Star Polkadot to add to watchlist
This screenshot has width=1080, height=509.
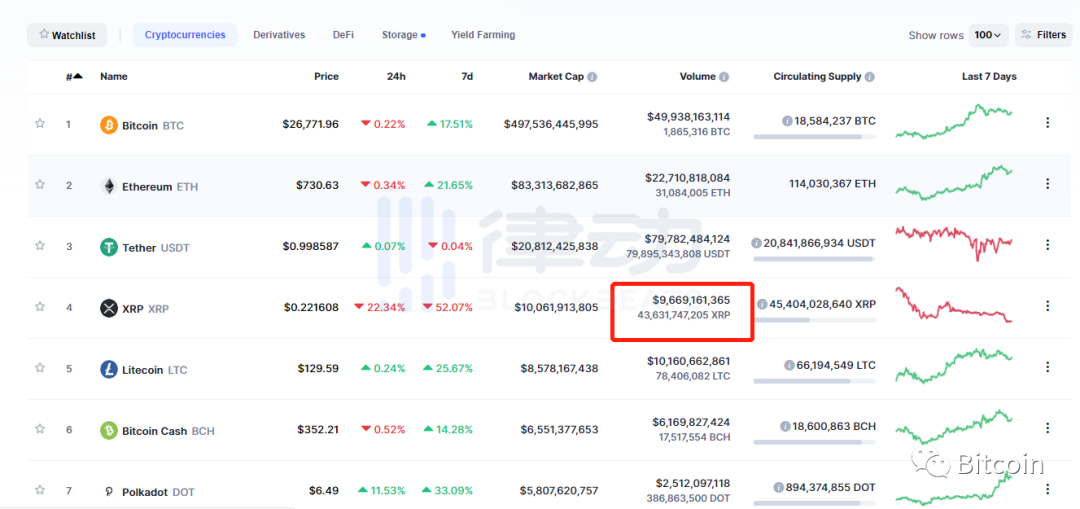pos(40,490)
